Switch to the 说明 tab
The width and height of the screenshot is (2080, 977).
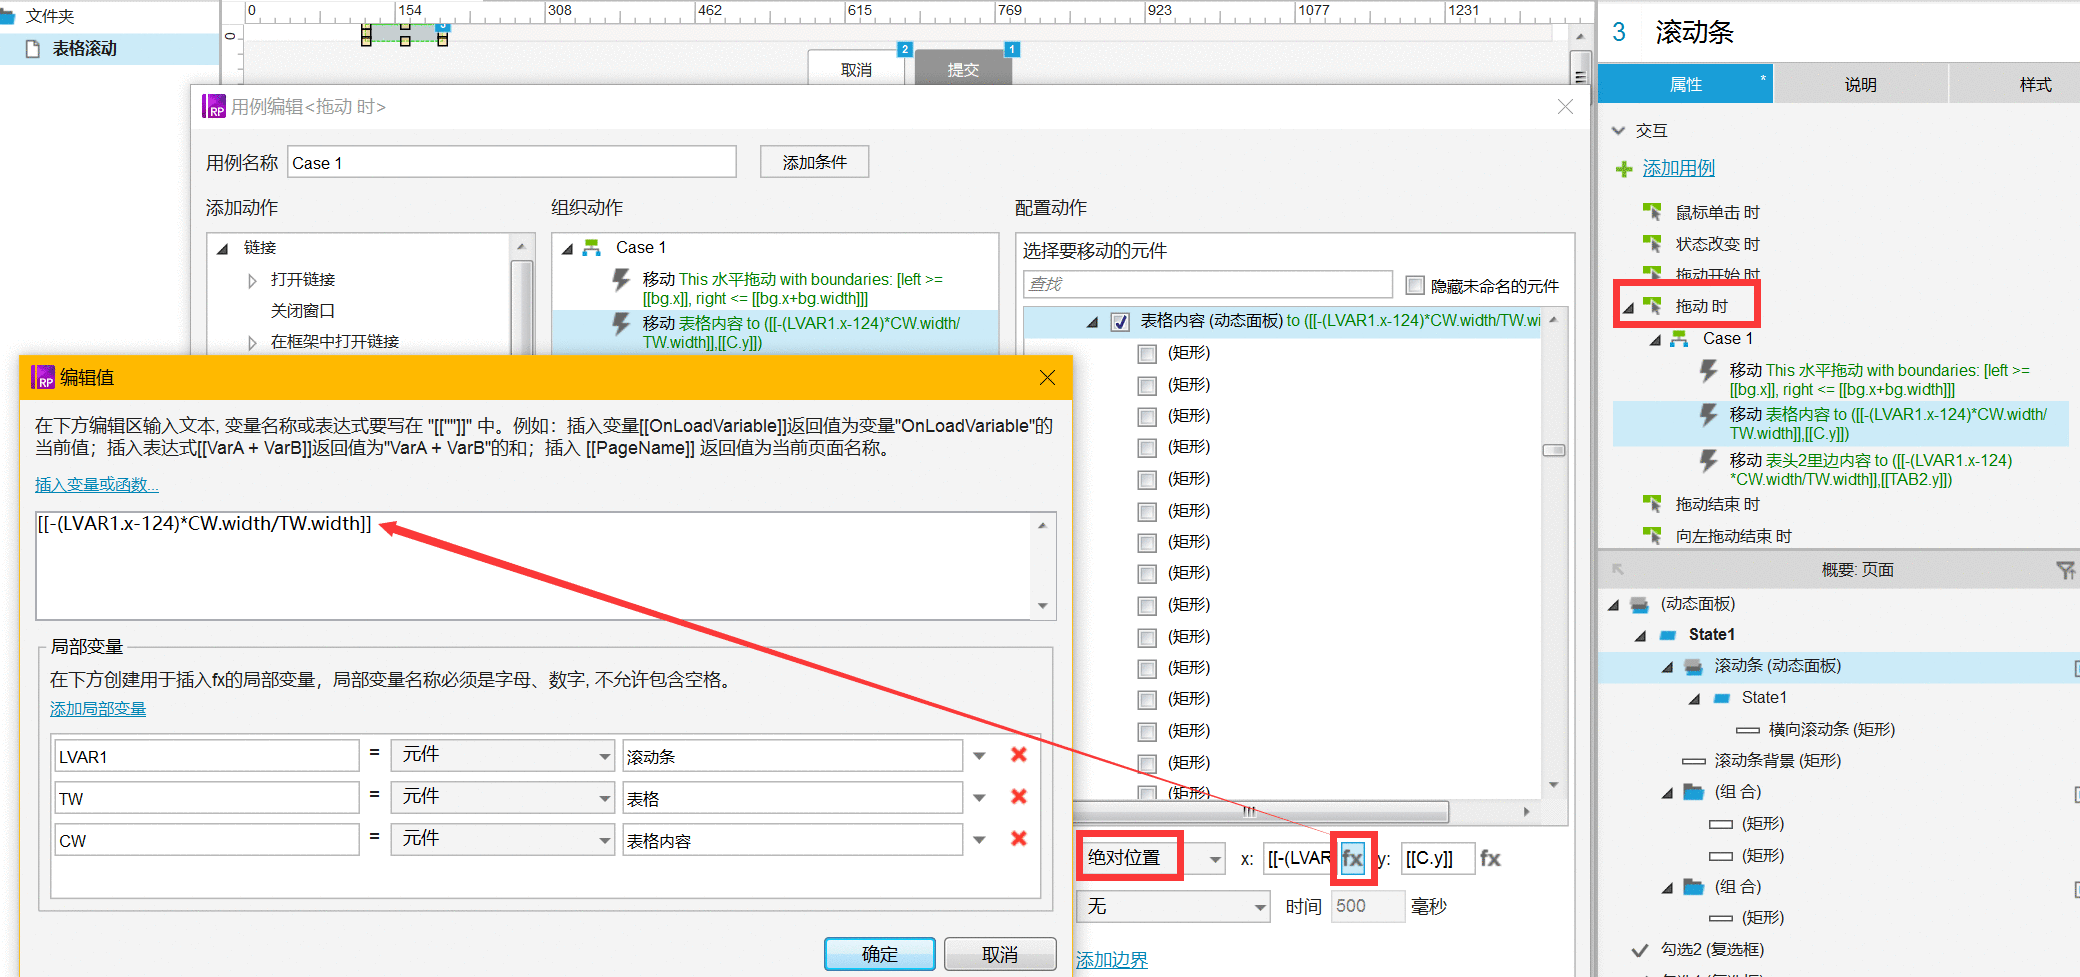point(1860,85)
